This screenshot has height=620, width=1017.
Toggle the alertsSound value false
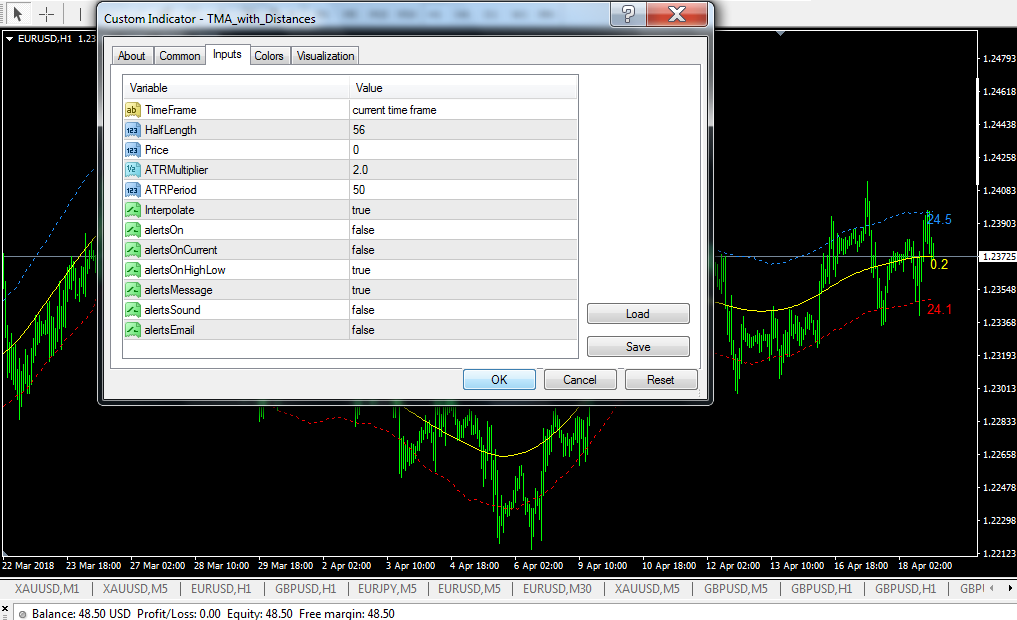[x=463, y=310]
